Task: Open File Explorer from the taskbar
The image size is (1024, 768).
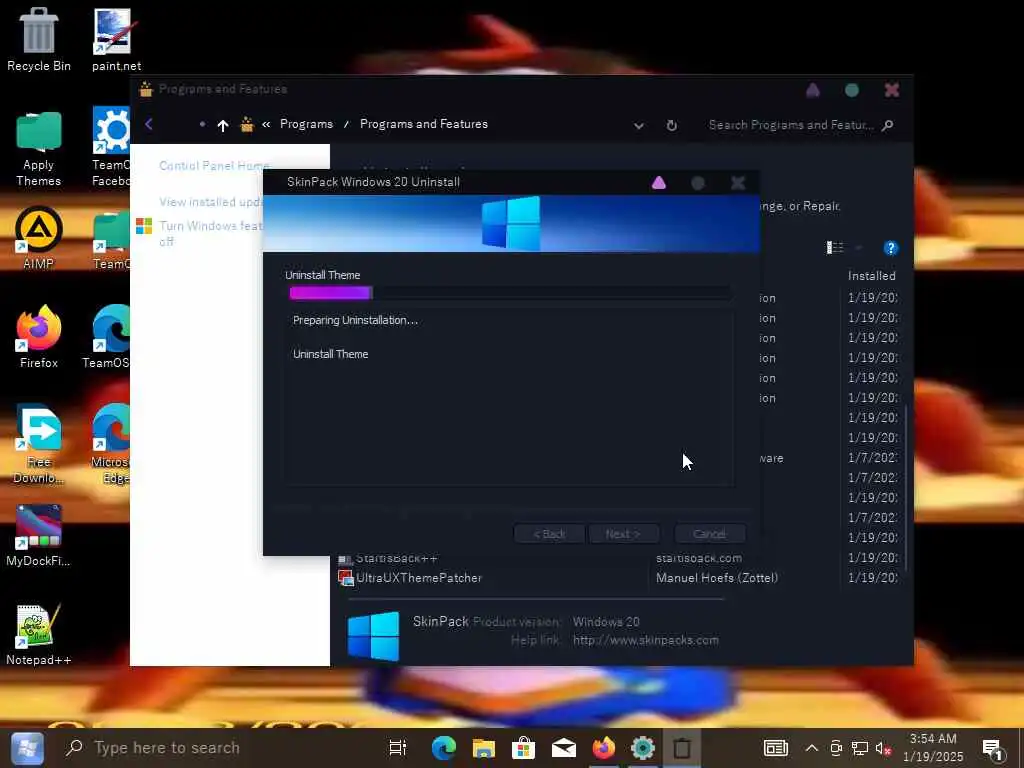Action: pos(483,748)
